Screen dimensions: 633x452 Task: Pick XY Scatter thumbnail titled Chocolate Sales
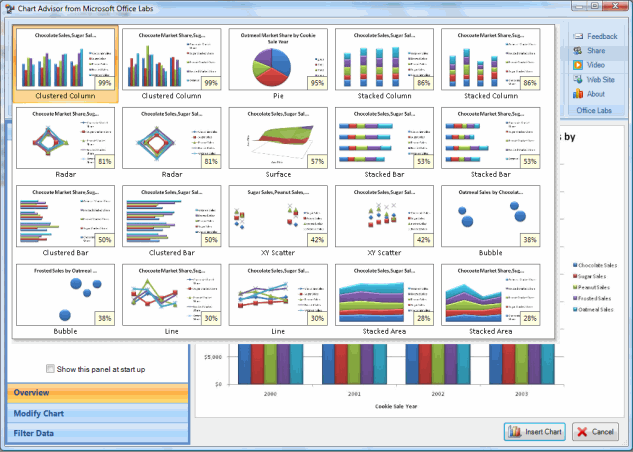pyautogui.click(x=384, y=216)
